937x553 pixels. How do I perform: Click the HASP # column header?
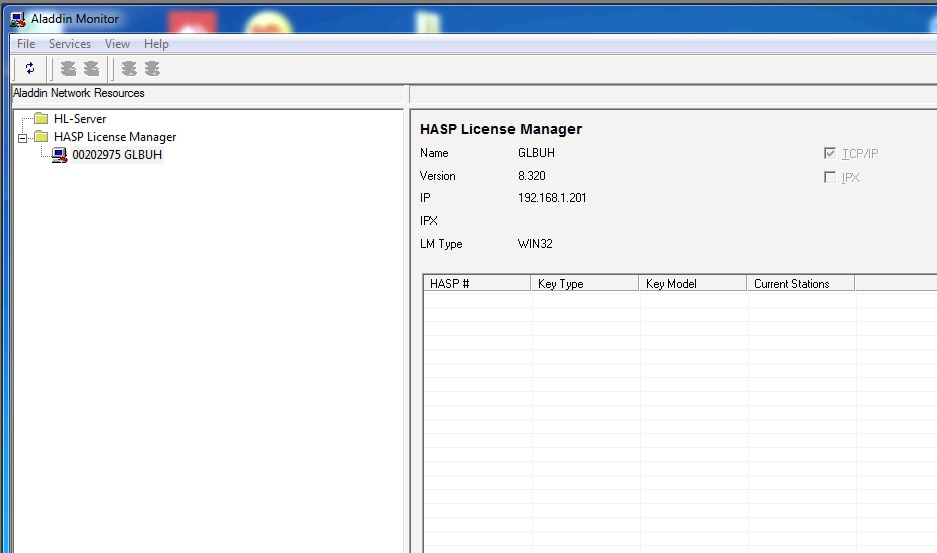[477, 283]
